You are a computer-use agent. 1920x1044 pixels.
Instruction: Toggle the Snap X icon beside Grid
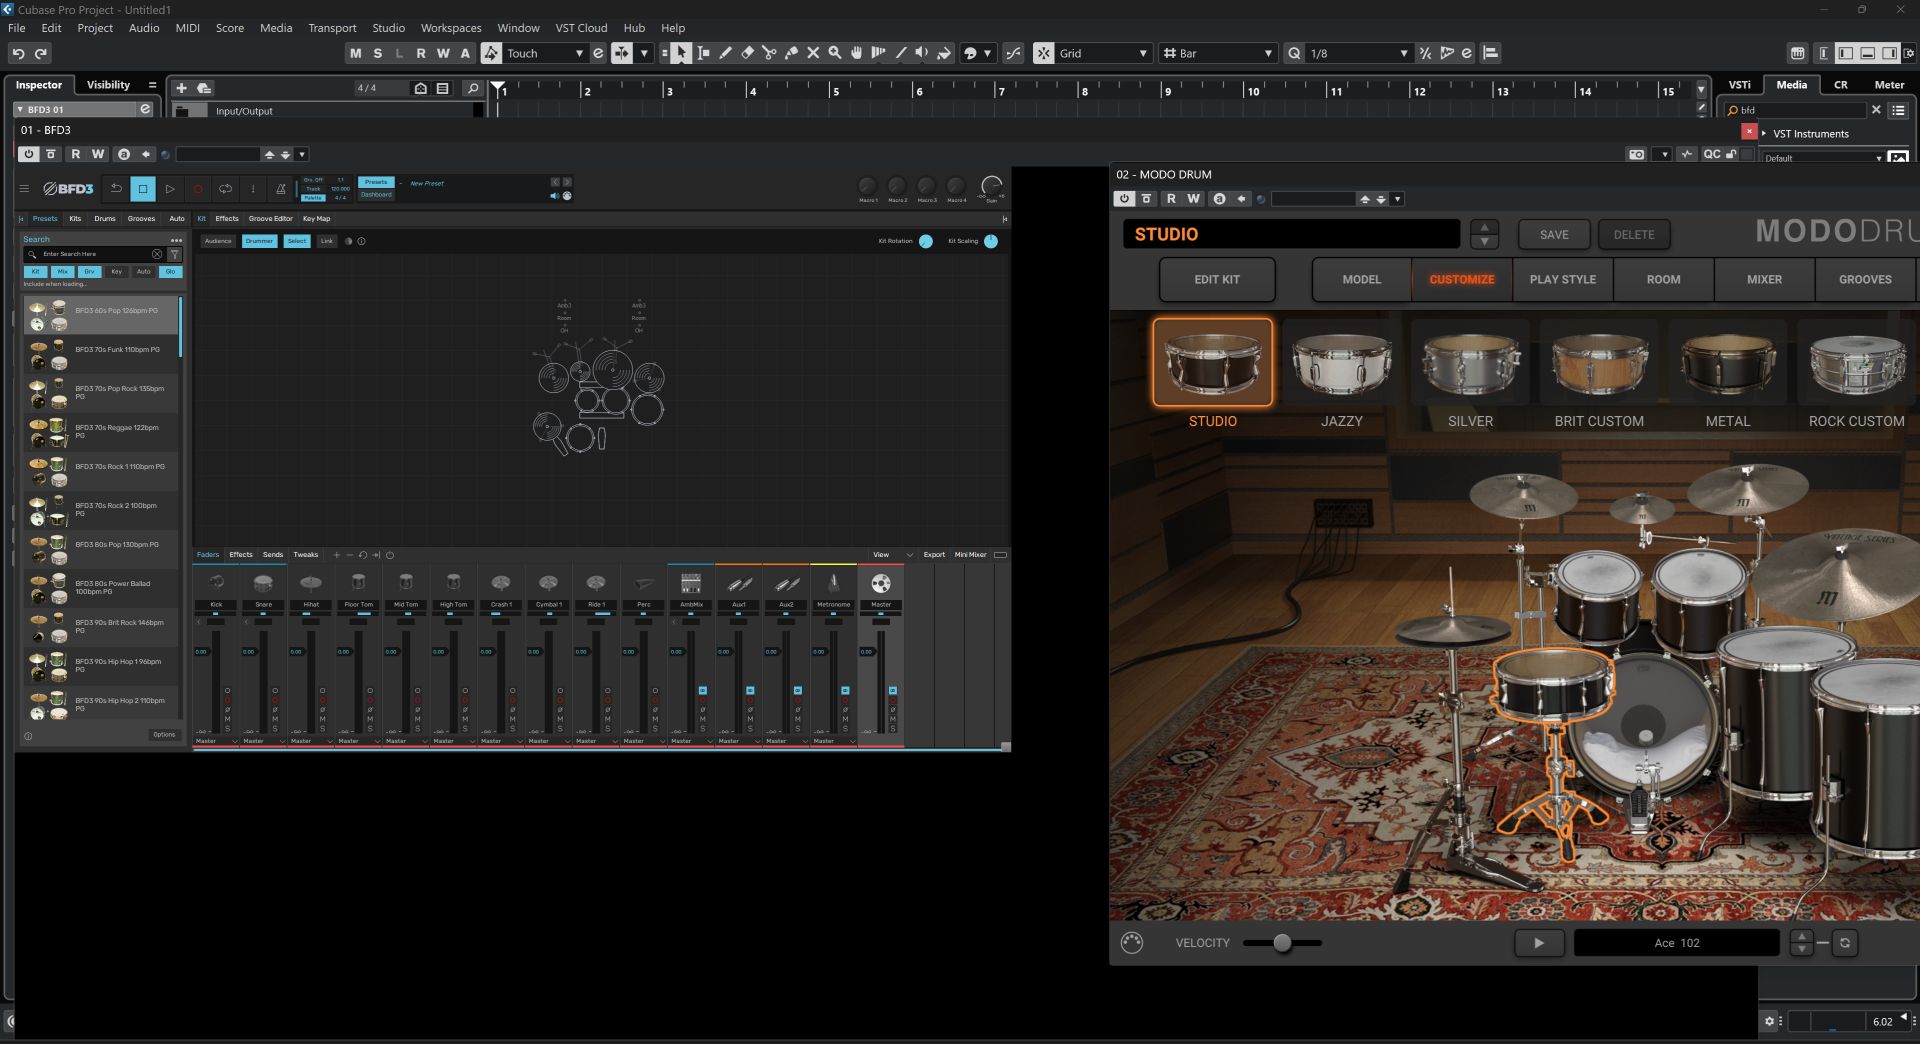(1043, 53)
